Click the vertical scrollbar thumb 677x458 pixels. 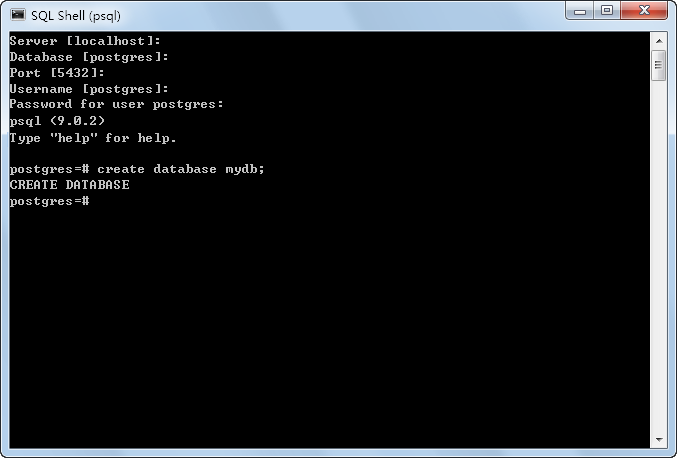tap(658, 66)
